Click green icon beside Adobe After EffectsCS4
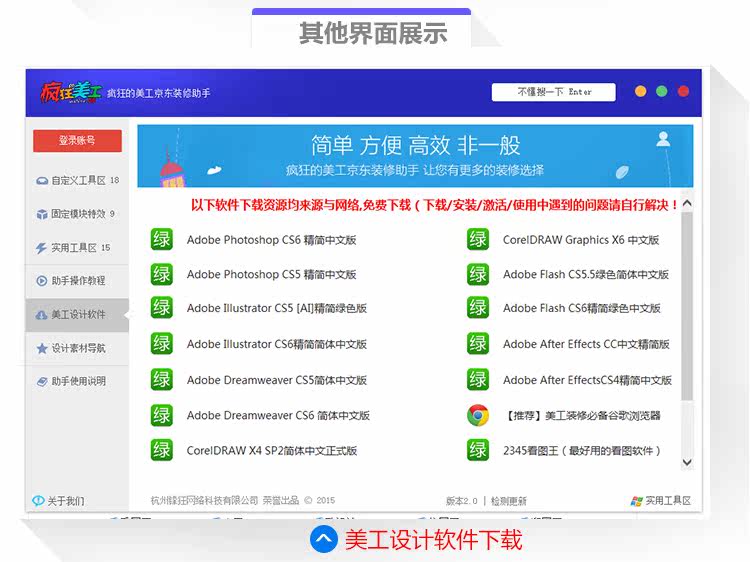Screen dimensions: 750x562 (478, 379)
